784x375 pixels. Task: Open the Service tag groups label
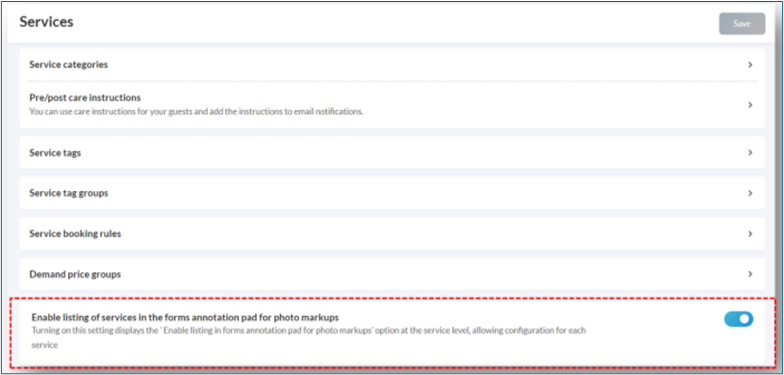tap(68, 193)
